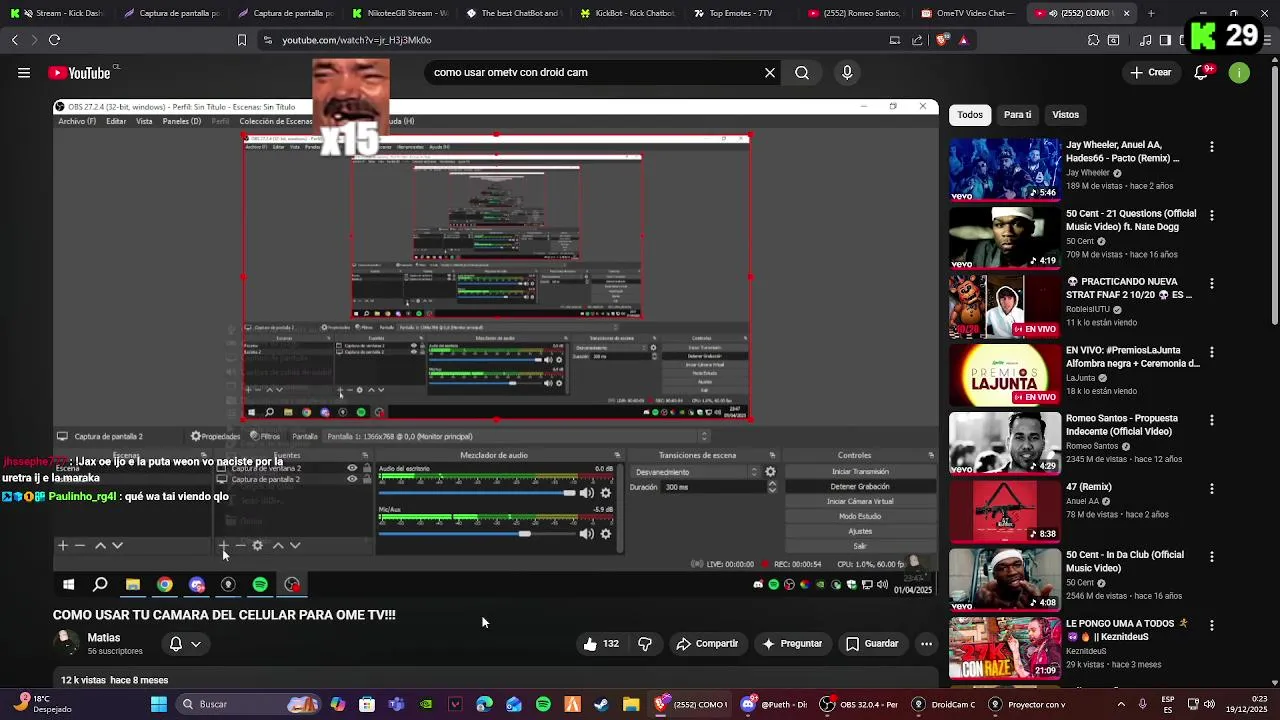Screen dimensions: 1280x720
Task: Open options menu for Jay Wheeler Pacto video
Action: pyautogui.click(x=1212, y=147)
